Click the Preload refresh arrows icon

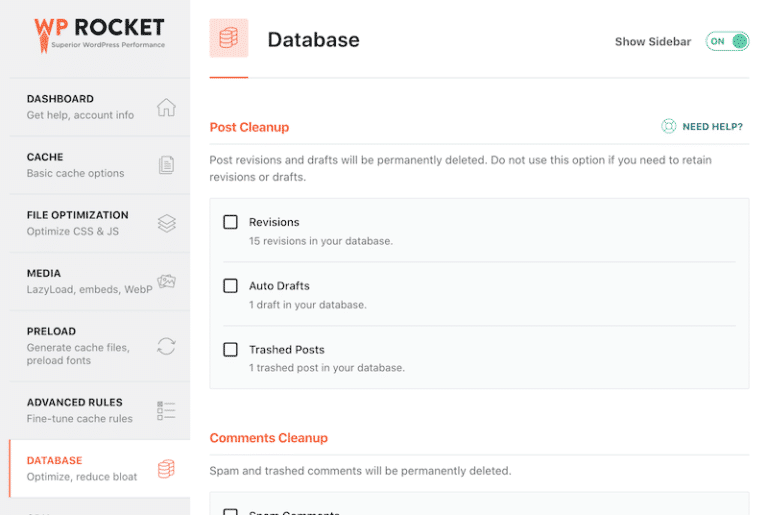[x=166, y=346]
